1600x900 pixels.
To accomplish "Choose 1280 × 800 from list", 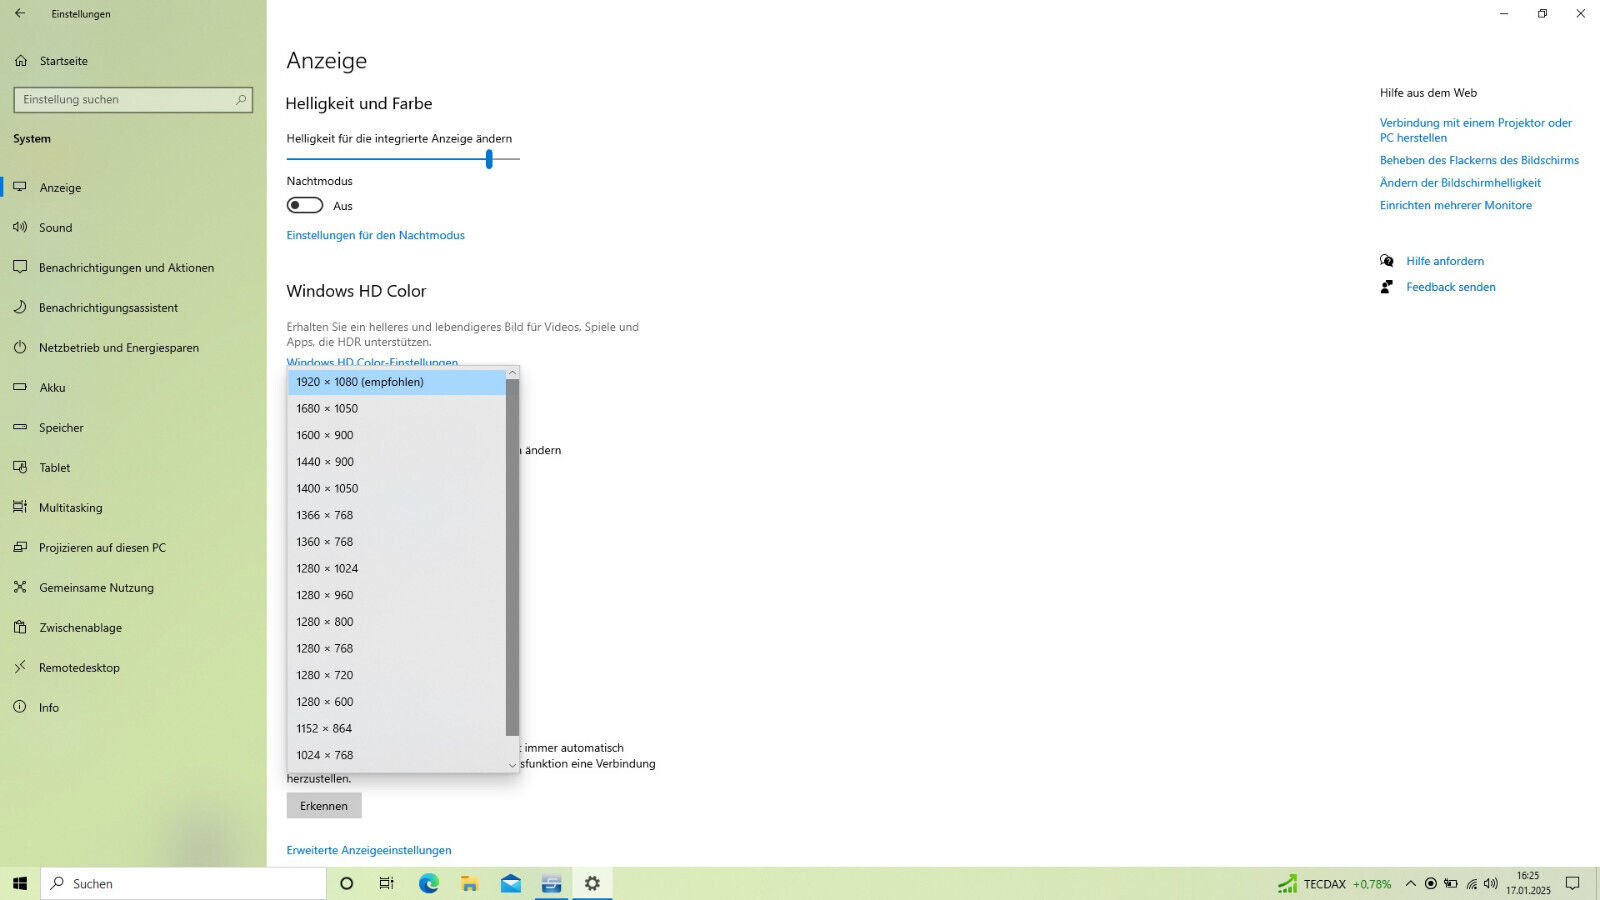I will point(397,622).
